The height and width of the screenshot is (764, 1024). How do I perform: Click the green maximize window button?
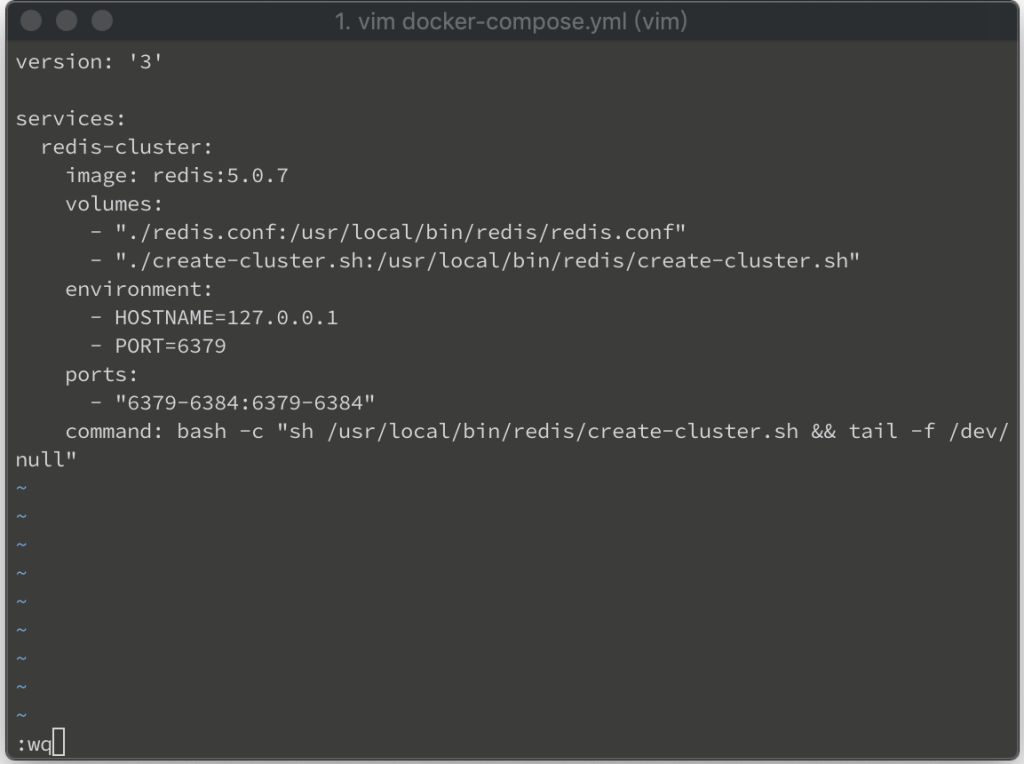(x=102, y=21)
